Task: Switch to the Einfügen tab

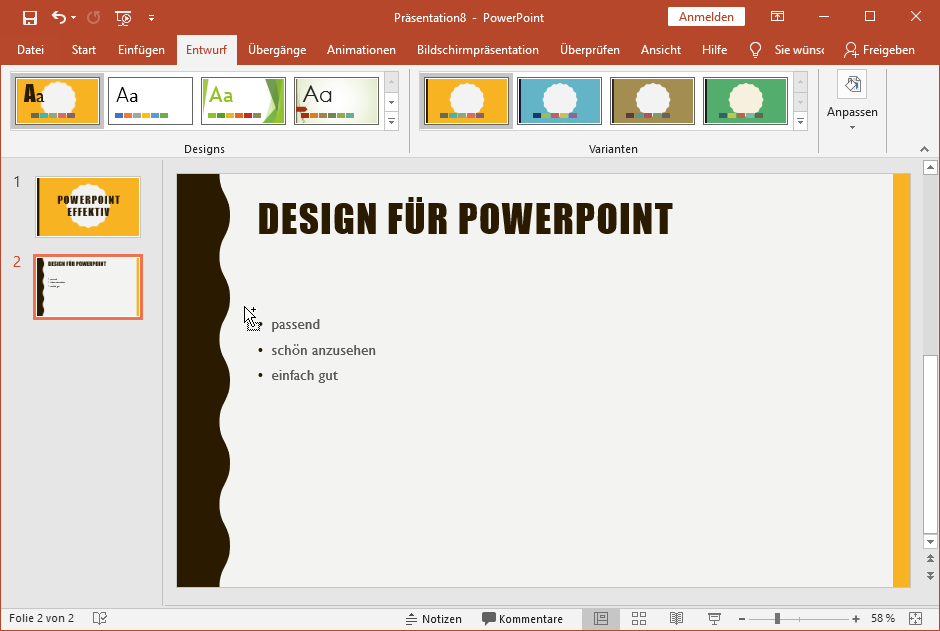Action: [141, 50]
